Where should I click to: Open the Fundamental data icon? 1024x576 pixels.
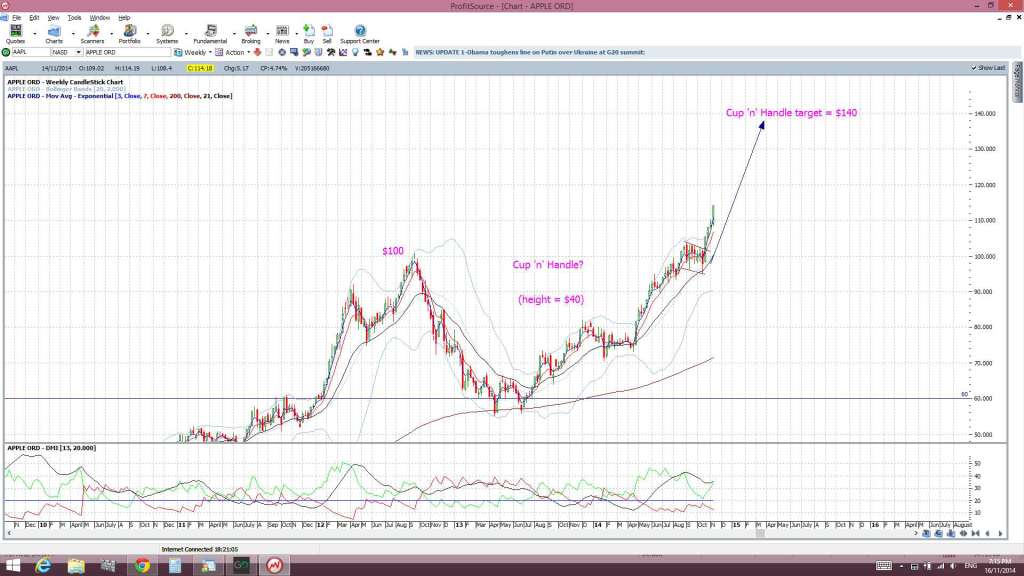[210, 34]
